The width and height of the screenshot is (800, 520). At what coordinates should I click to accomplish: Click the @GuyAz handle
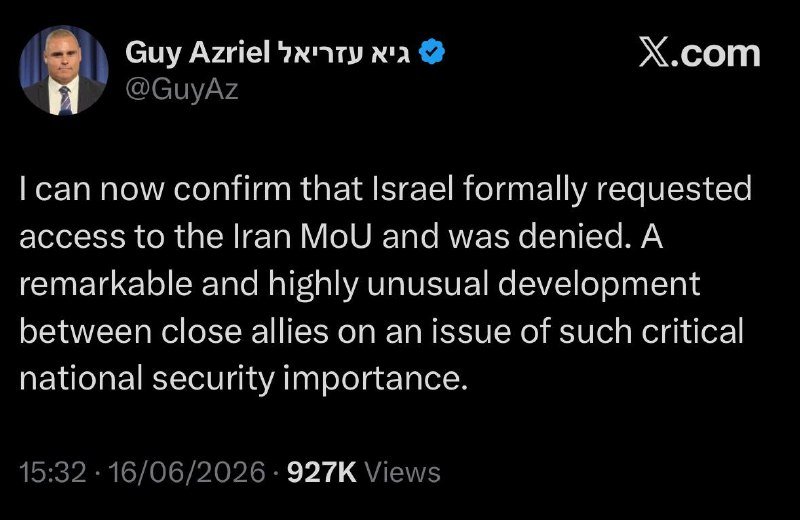pyautogui.click(x=182, y=90)
